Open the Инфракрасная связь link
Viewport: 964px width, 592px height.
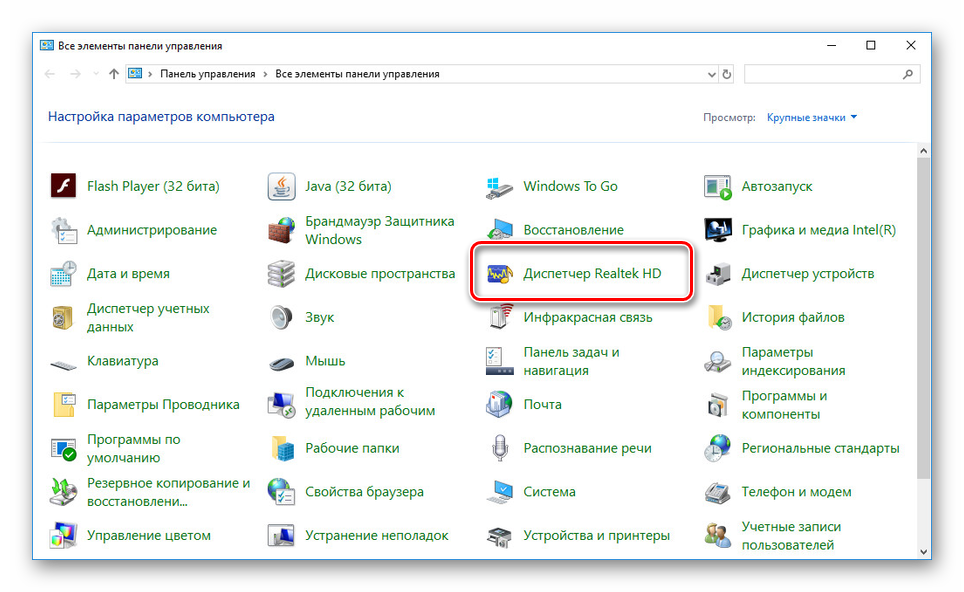[x=588, y=318]
